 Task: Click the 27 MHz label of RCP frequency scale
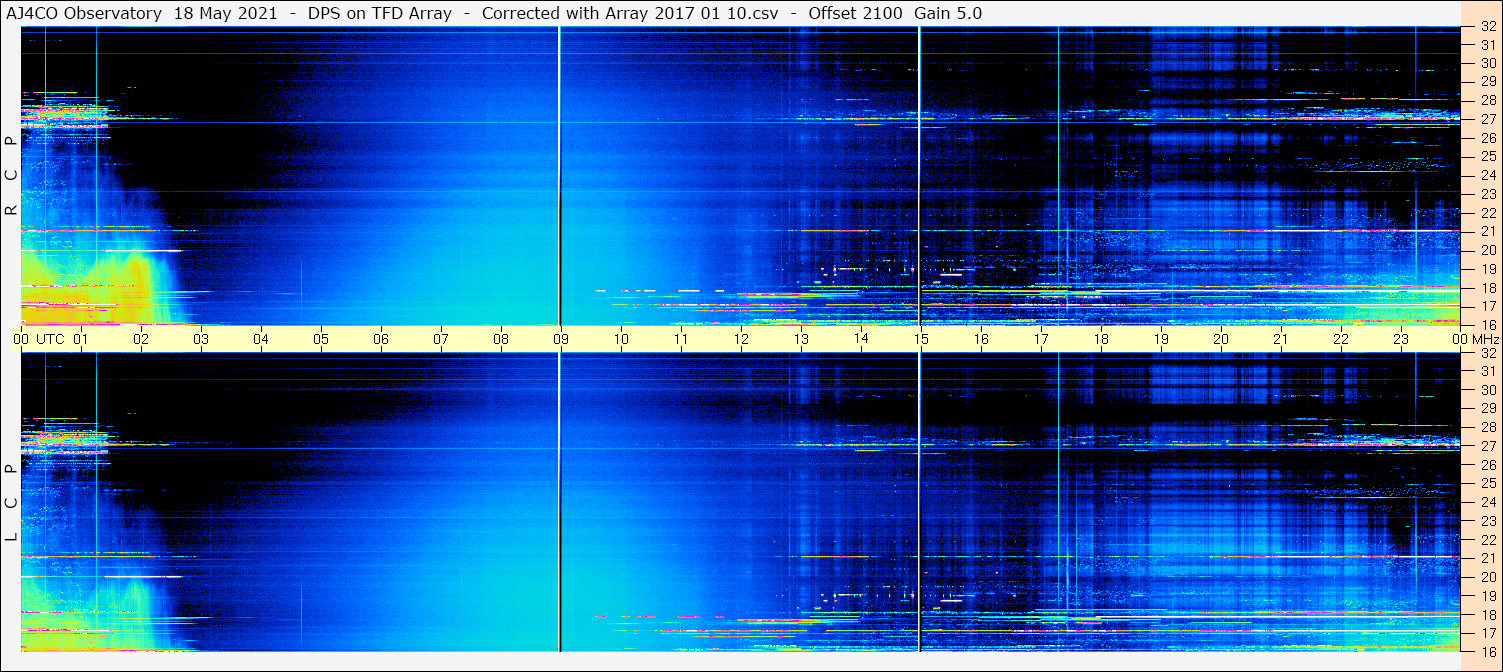click(1487, 119)
